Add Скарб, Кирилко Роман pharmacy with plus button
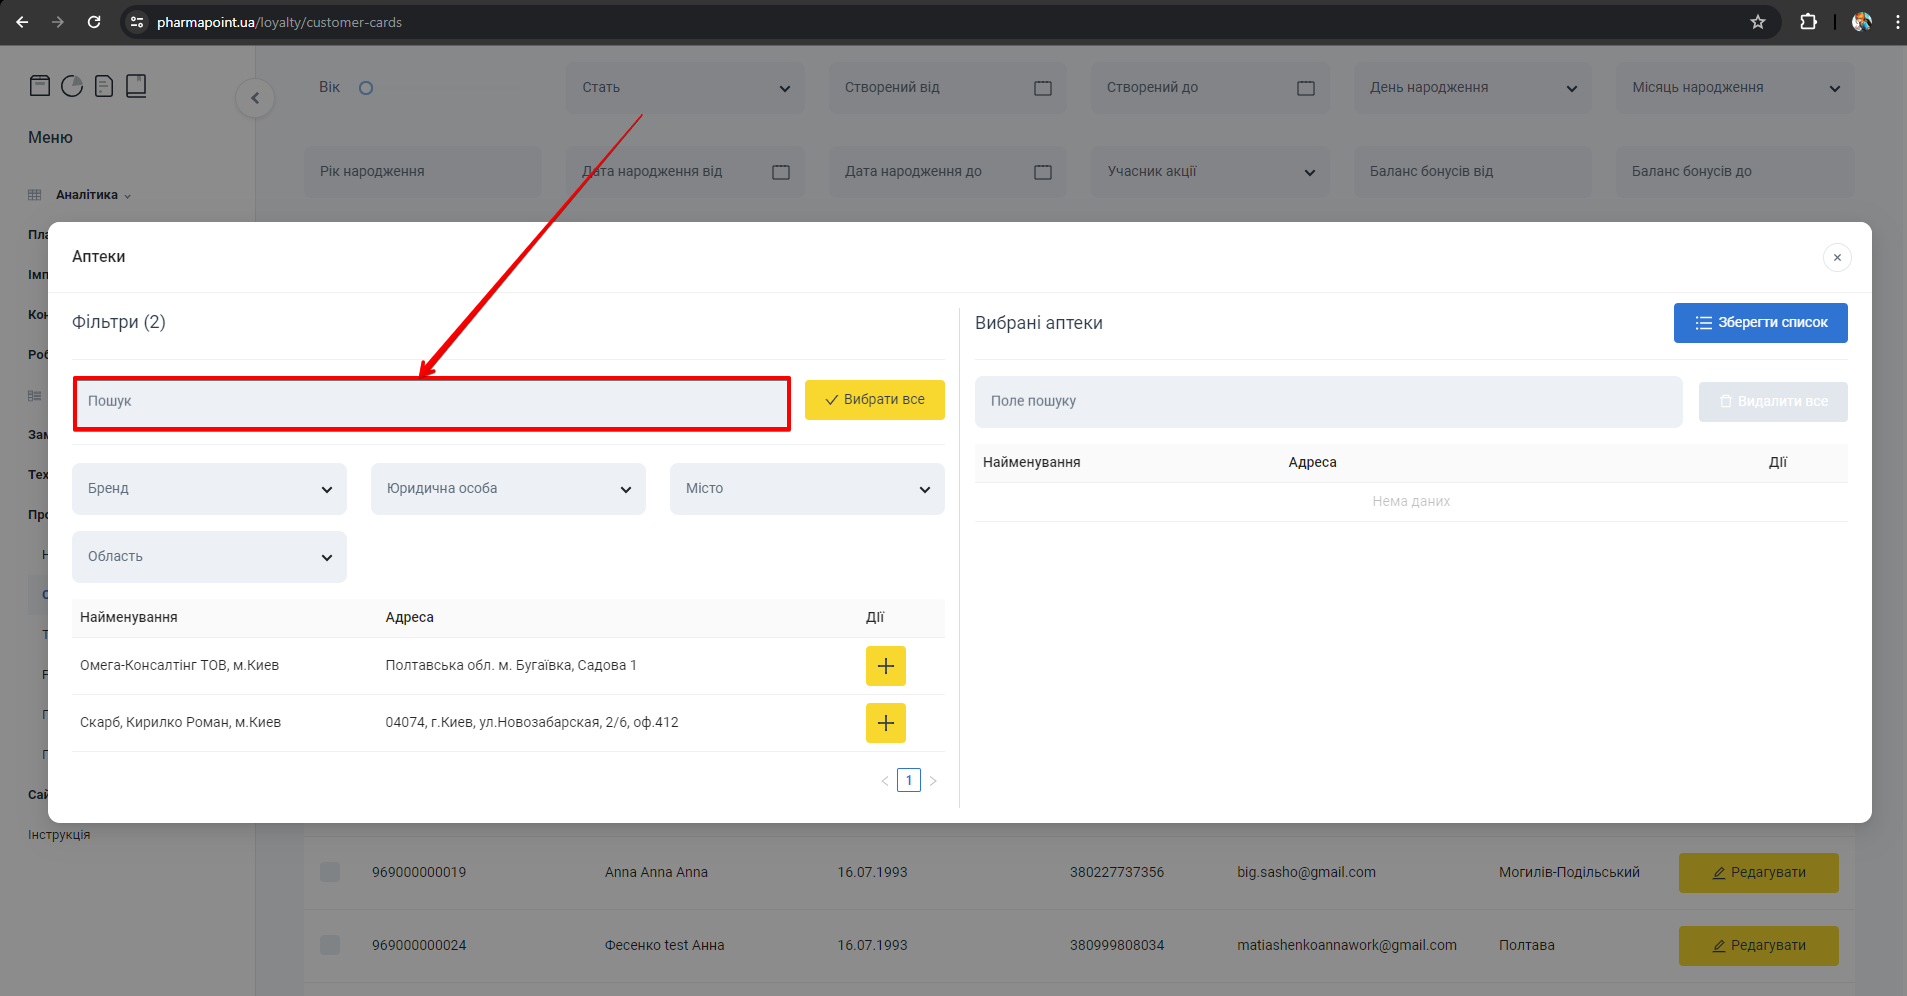1907x996 pixels. click(x=885, y=723)
